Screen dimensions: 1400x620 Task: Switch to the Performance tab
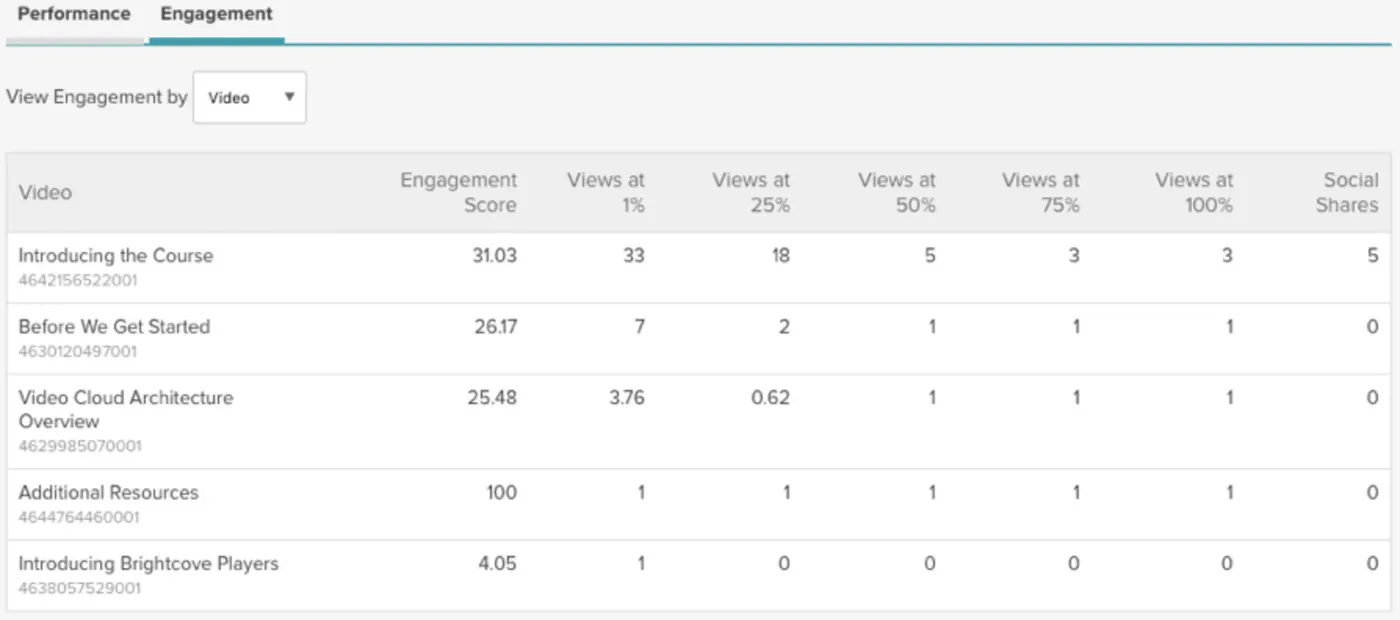coord(74,14)
